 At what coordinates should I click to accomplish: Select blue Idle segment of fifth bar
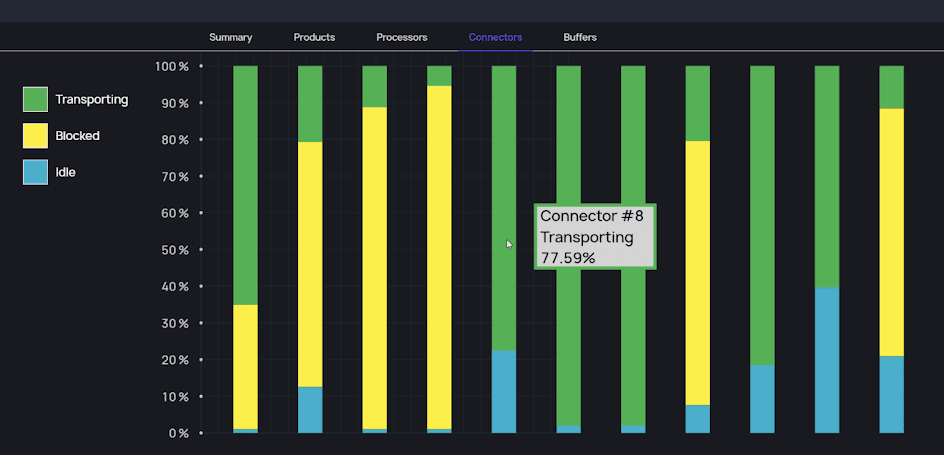[x=504, y=392]
